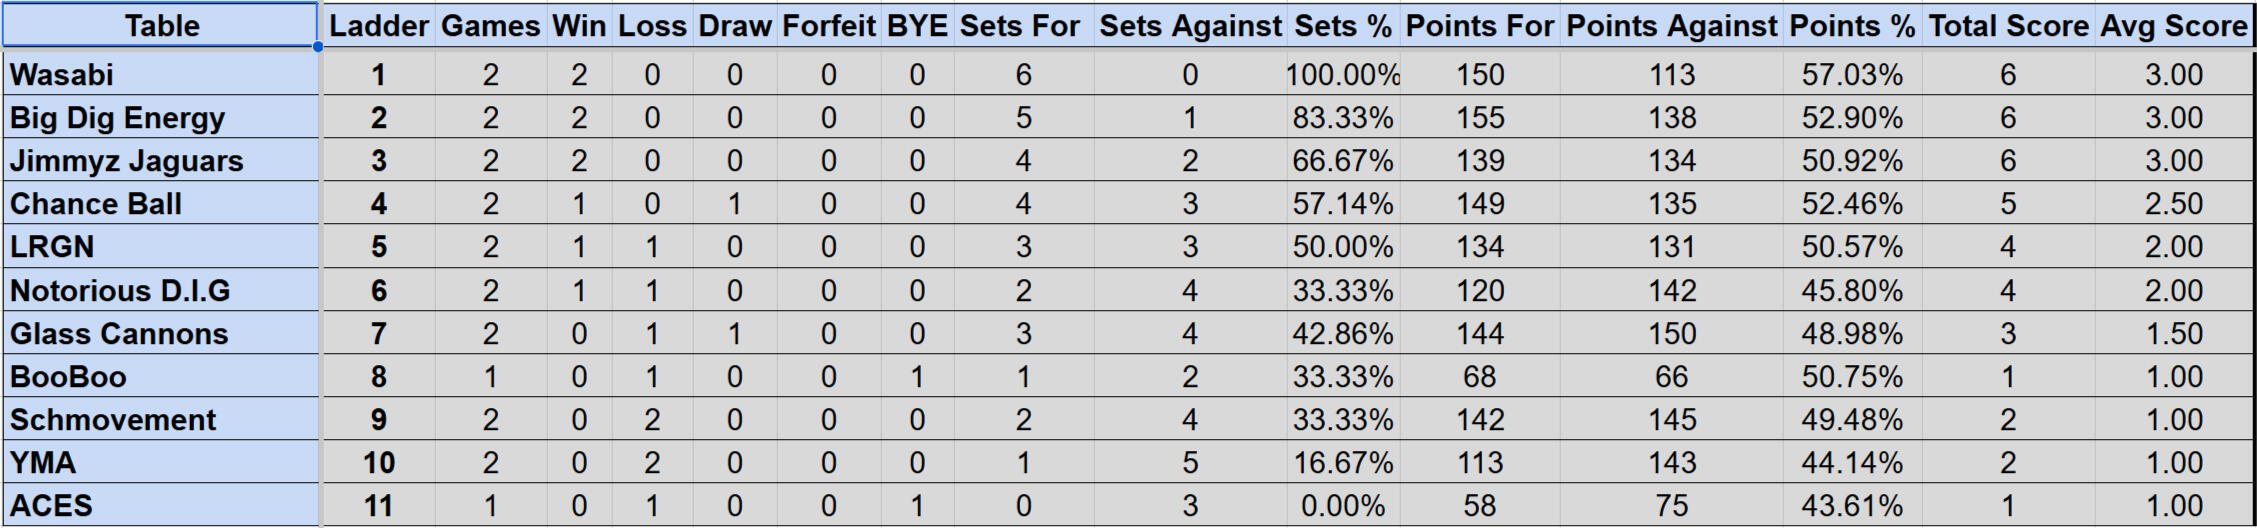Image resolution: width=2257 pixels, height=528 pixels.
Task: Click the ACES team cell
Action: (160, 505)
